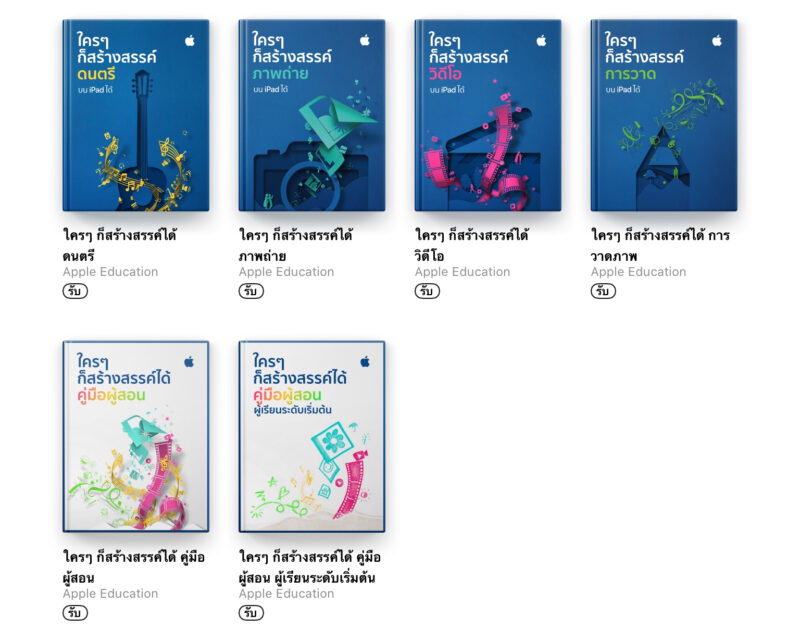The width and height of the screenshot is (800, 642).
Task: Get the คู่มือผู้สอน teacher guide via รับ
Action: [x=75, y=612]
